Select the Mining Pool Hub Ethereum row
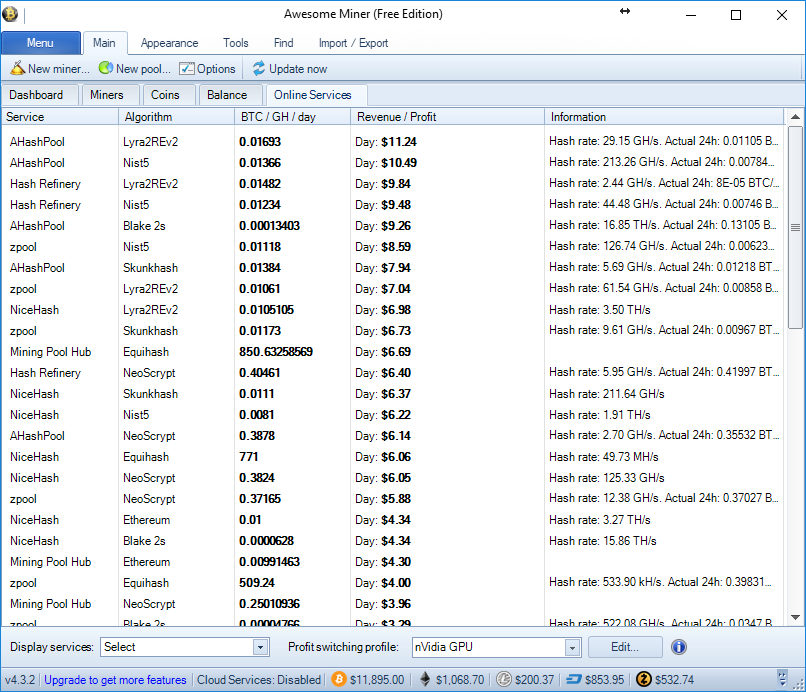 pos(393,562)
